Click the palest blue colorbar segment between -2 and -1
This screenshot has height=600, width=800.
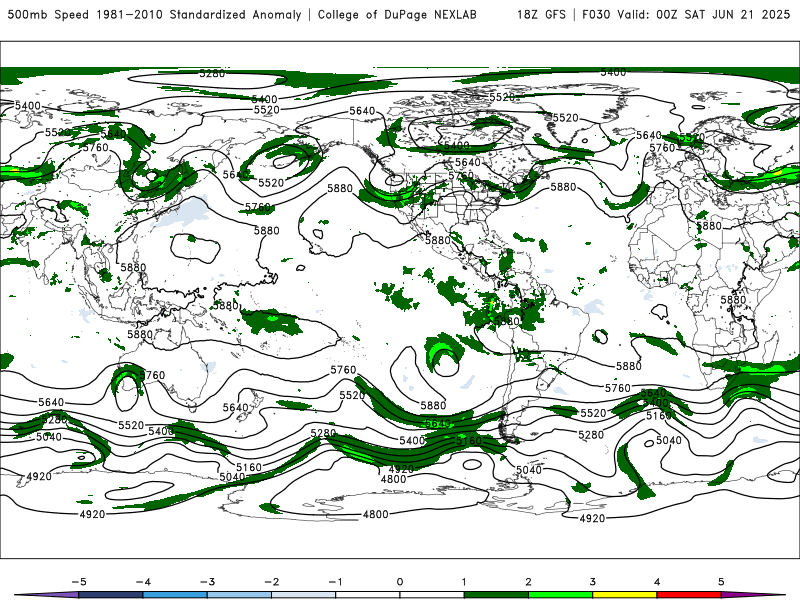coord(304,595)
